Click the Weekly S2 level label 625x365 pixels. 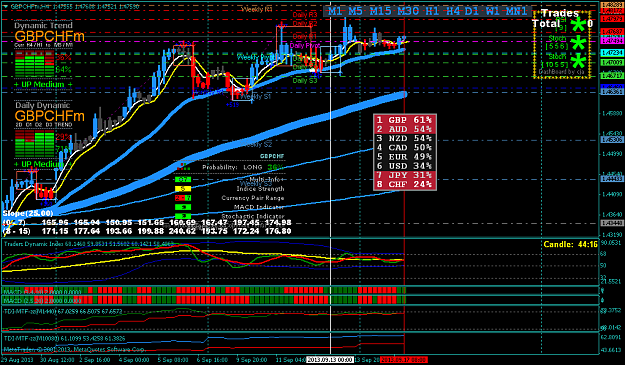[257, 145]
